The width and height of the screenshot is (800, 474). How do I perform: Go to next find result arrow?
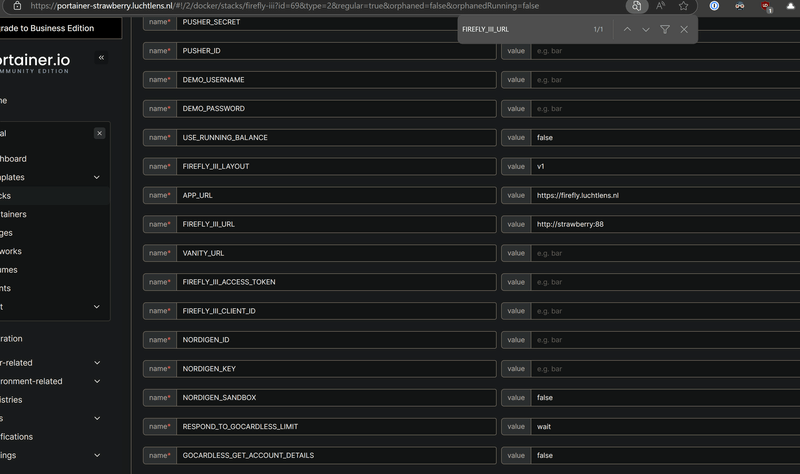pos(646,30)
